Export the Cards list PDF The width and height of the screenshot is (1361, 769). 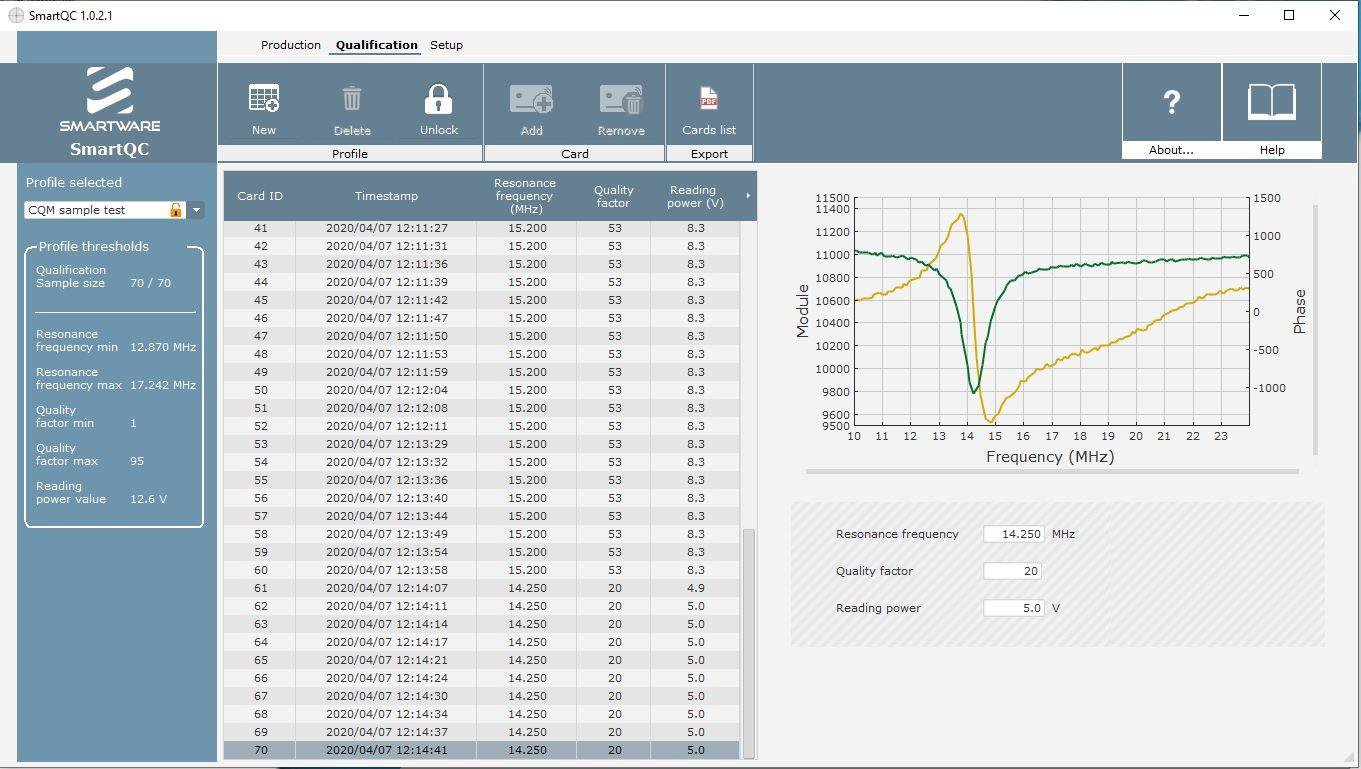709,100
